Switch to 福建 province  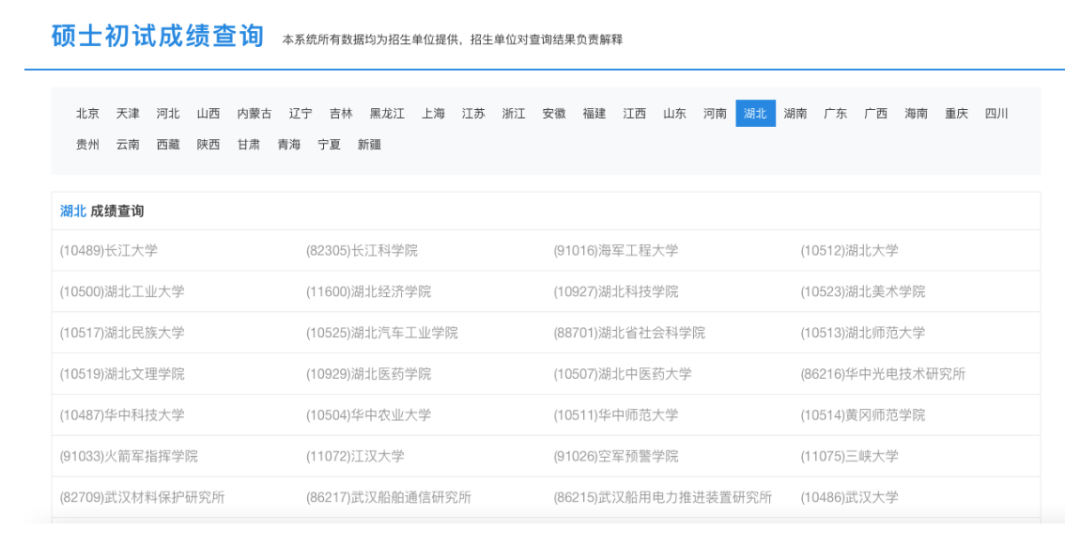594,114
